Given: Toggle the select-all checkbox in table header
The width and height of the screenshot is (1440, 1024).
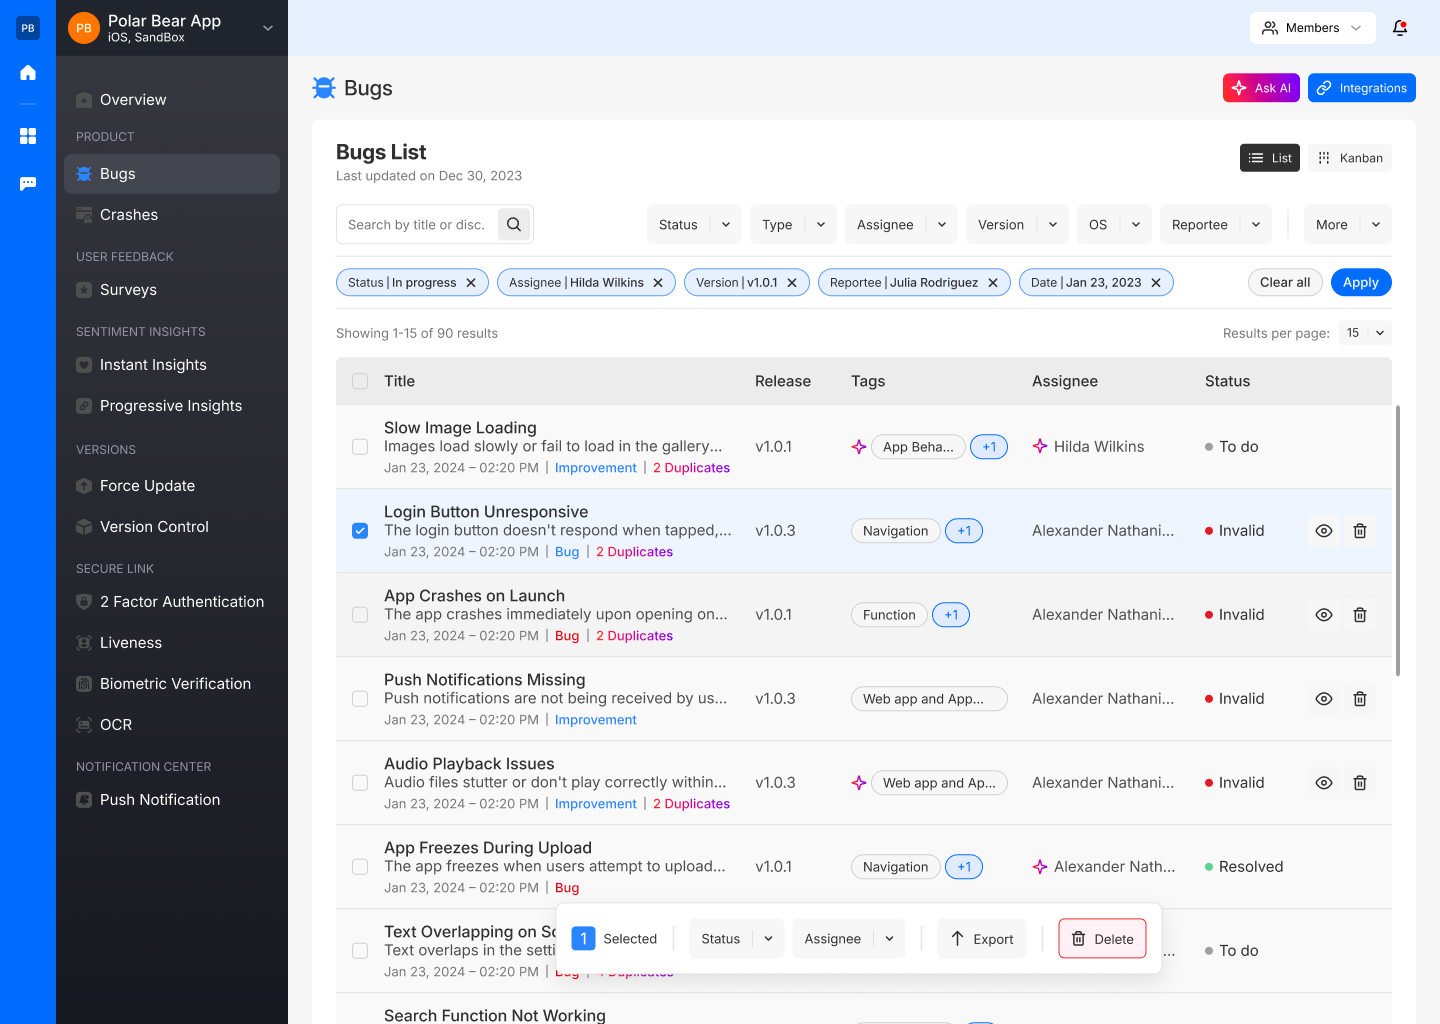Looking at the screenshot, I should click(360, 381).
